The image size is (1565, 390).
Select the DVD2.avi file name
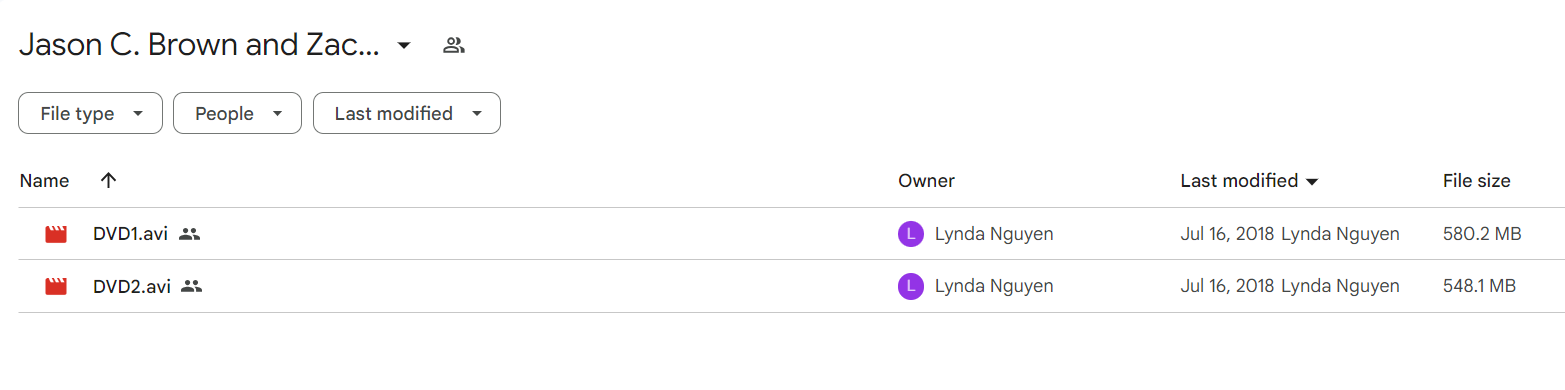click(x=132, y=286)
